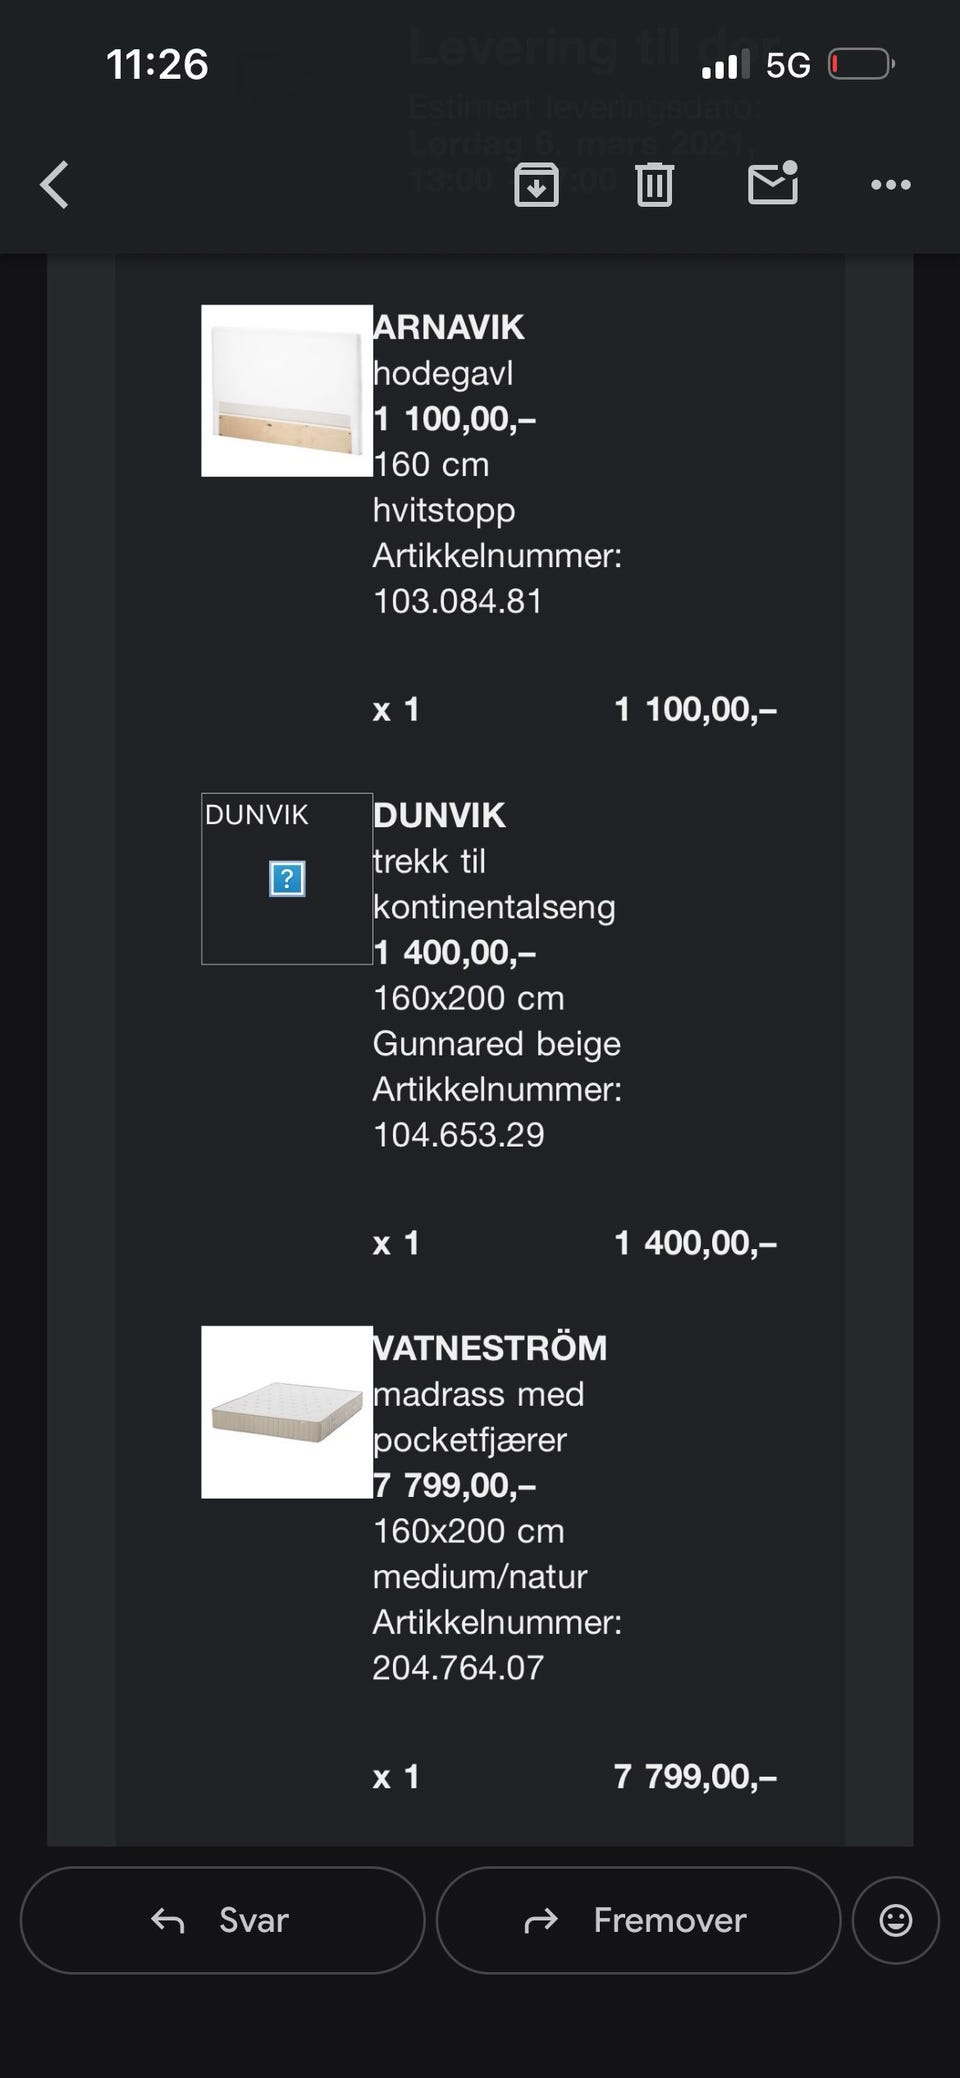Tap article number 103.084.81
Image resolution: width=960 pixels, height=2078 pixels.
pyautogui.click(x=458, y=601)
